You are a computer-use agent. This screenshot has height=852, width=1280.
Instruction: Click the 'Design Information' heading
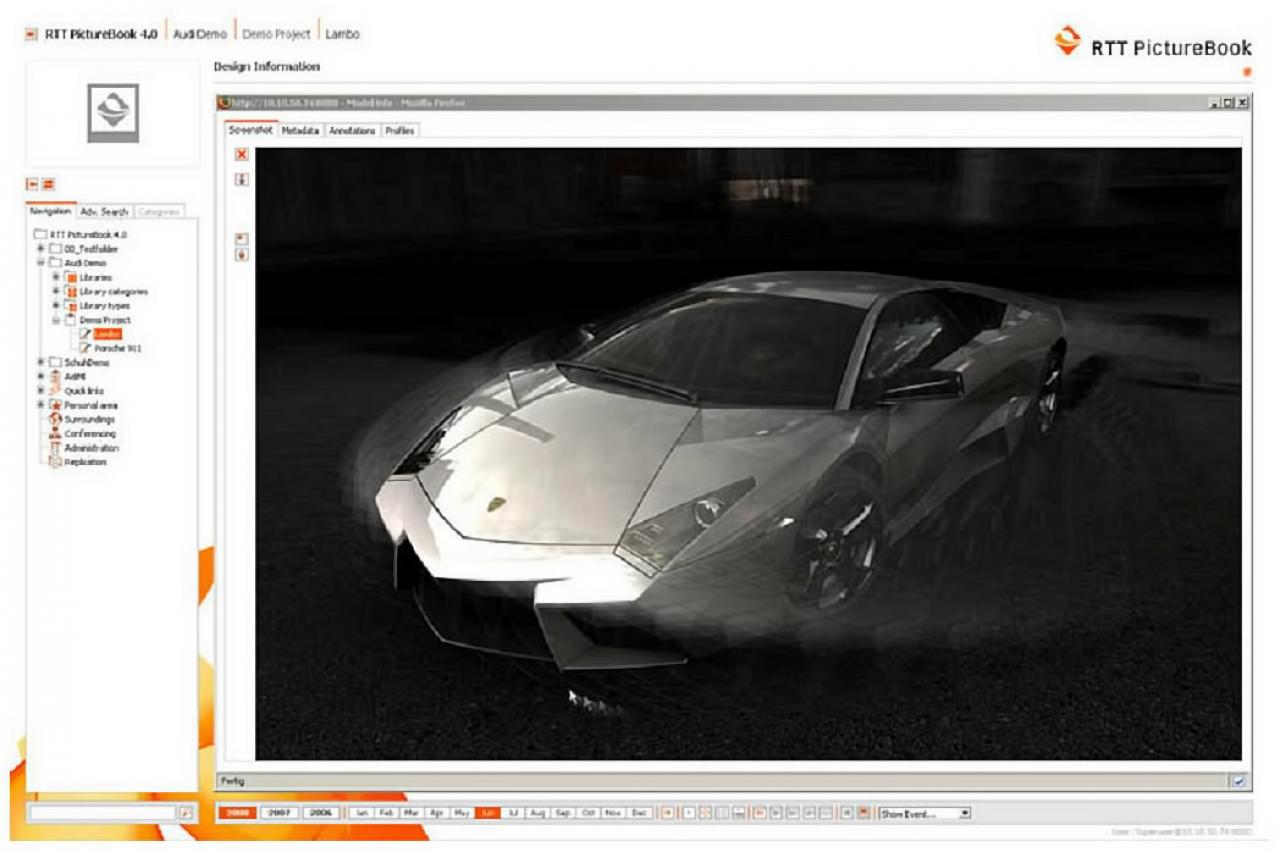[267, 66]
